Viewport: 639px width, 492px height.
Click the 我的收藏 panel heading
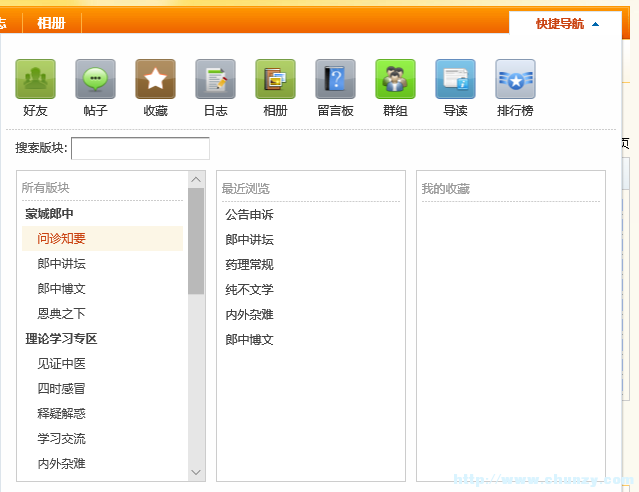(446, 189)
